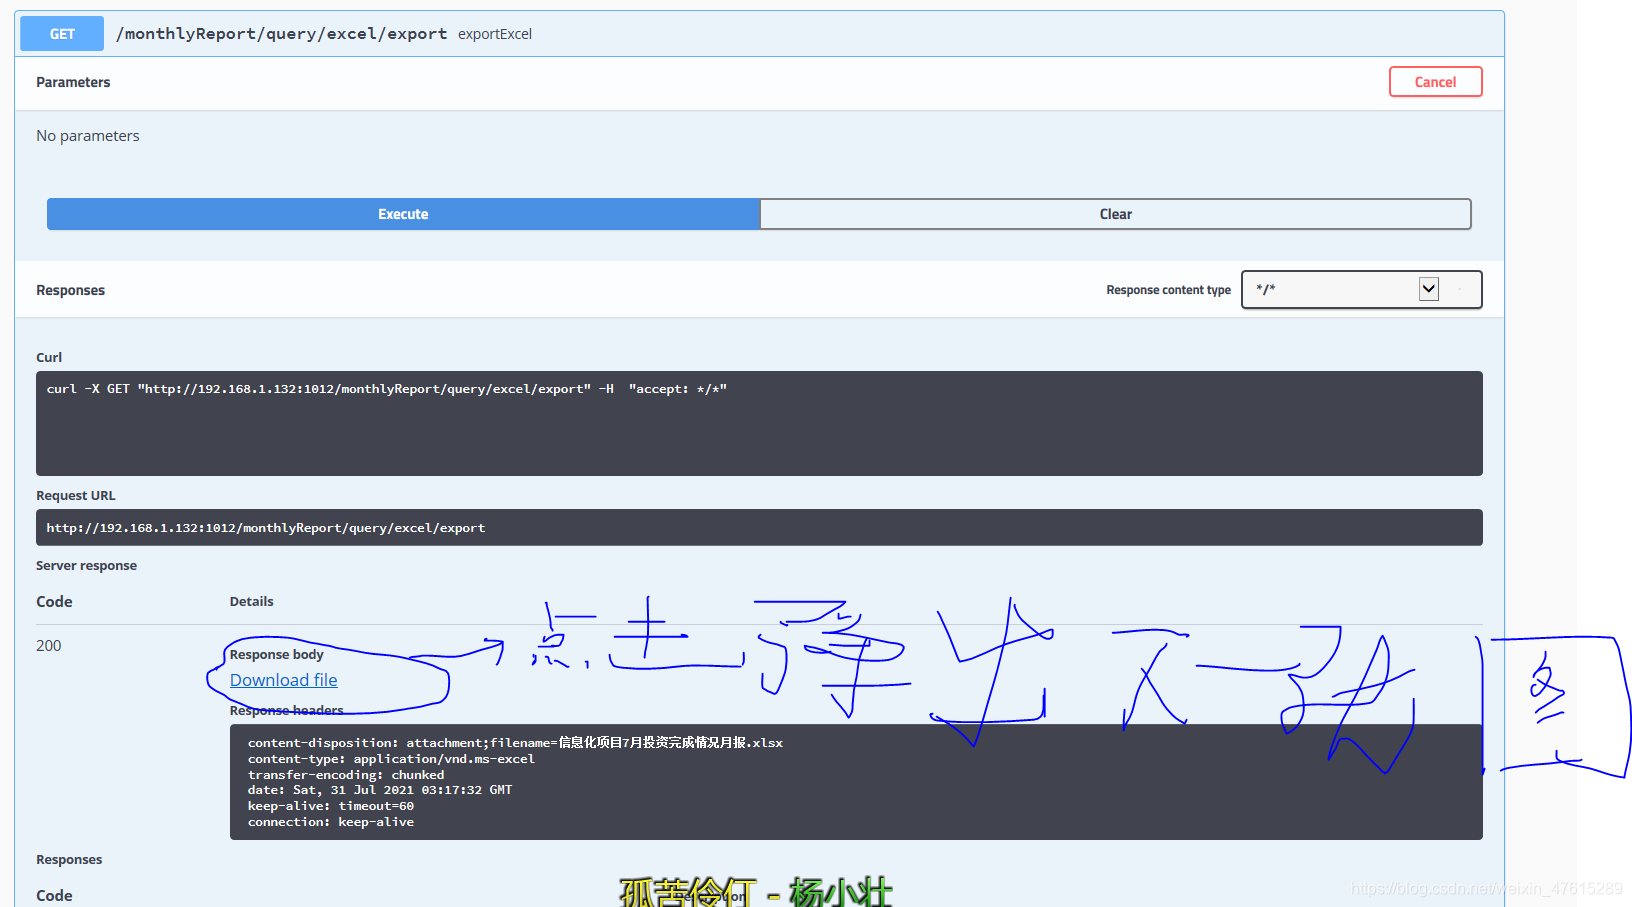
Task: Click the Request URL label
Action: pyautogui.click(x=76, y=496)
